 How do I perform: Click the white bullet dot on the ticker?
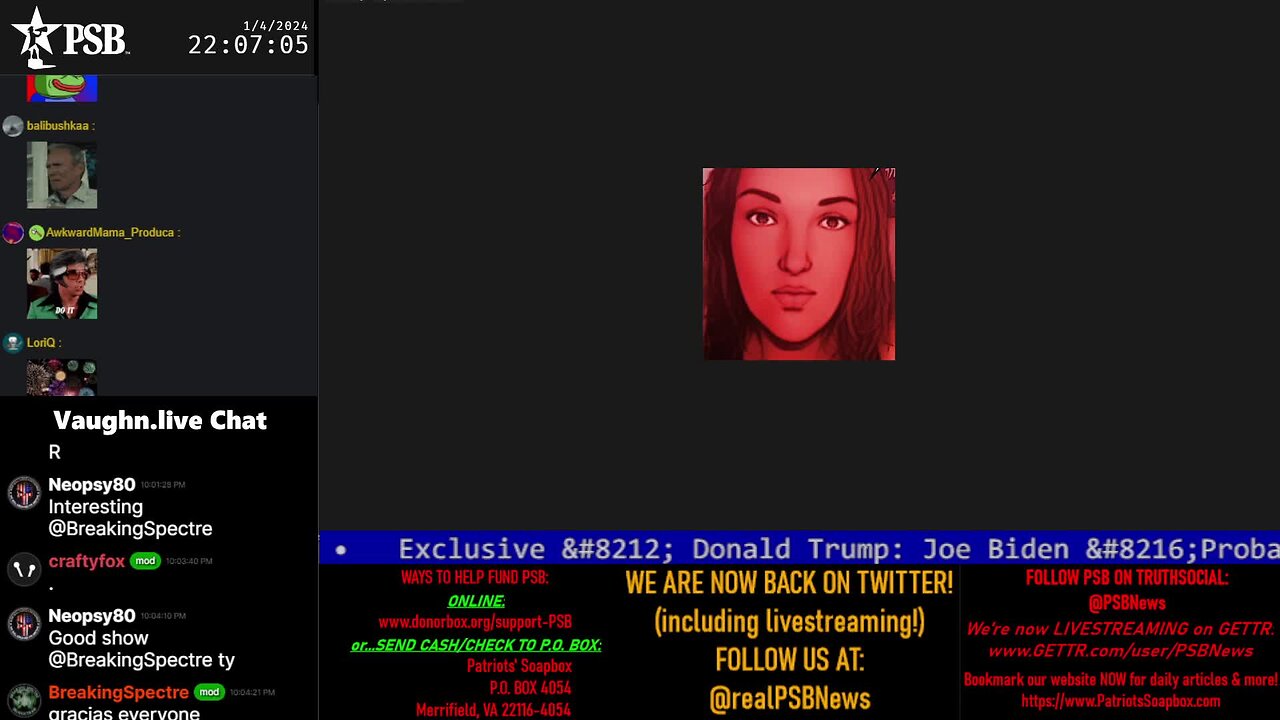[341, 550]
